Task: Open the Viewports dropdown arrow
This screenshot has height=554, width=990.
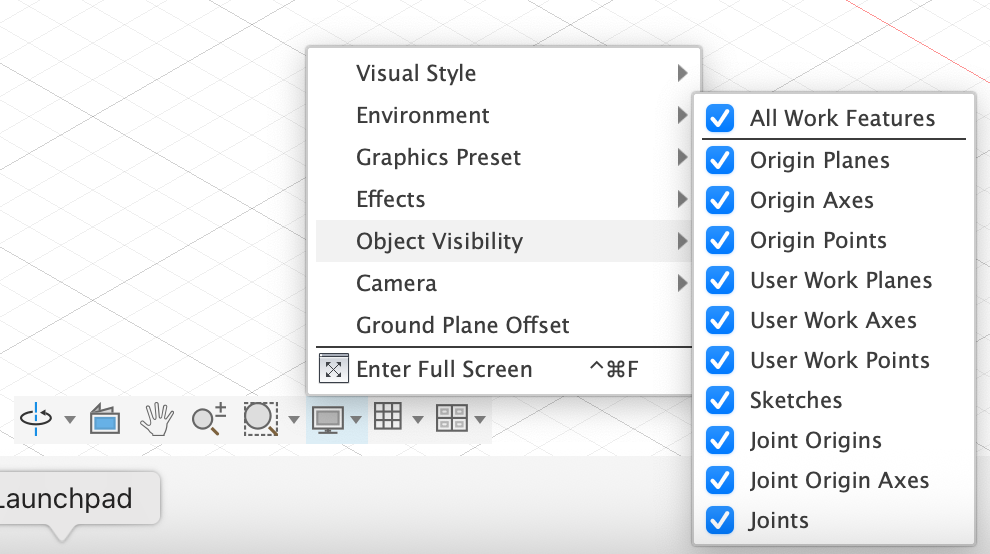Action: coord(480,420)
